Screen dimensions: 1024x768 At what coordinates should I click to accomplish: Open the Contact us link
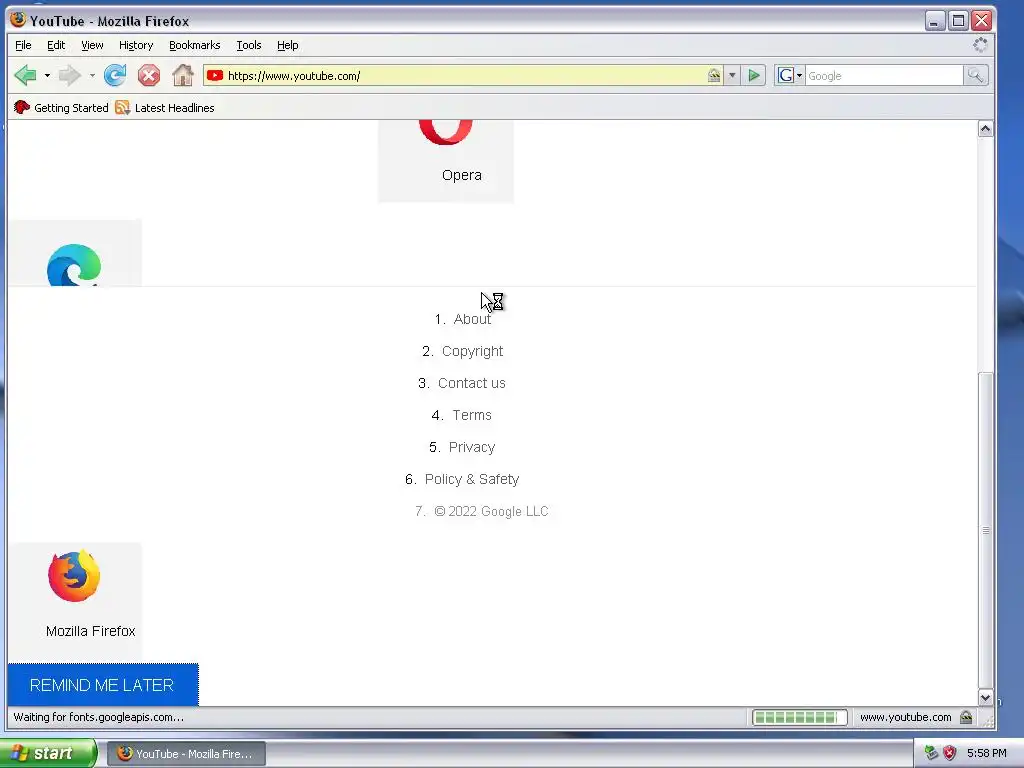pos(472,383)
